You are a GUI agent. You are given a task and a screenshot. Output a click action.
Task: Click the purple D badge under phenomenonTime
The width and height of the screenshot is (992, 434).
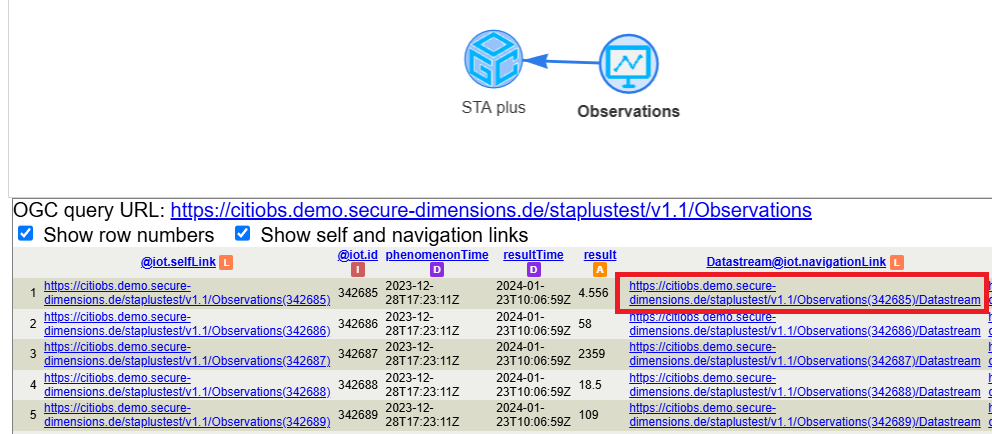436,269
